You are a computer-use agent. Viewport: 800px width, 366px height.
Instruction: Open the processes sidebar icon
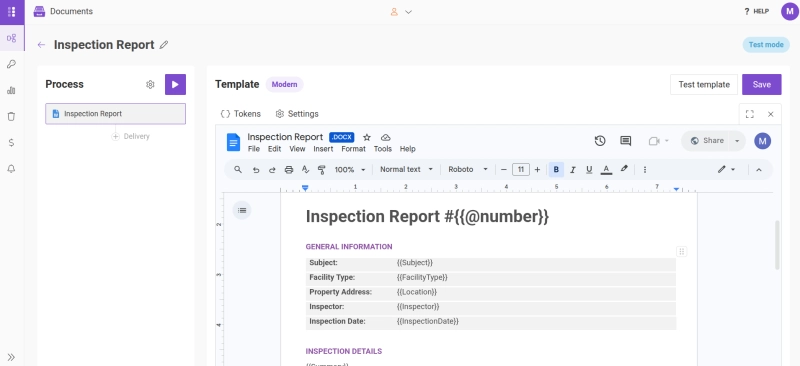pos(11,38)
